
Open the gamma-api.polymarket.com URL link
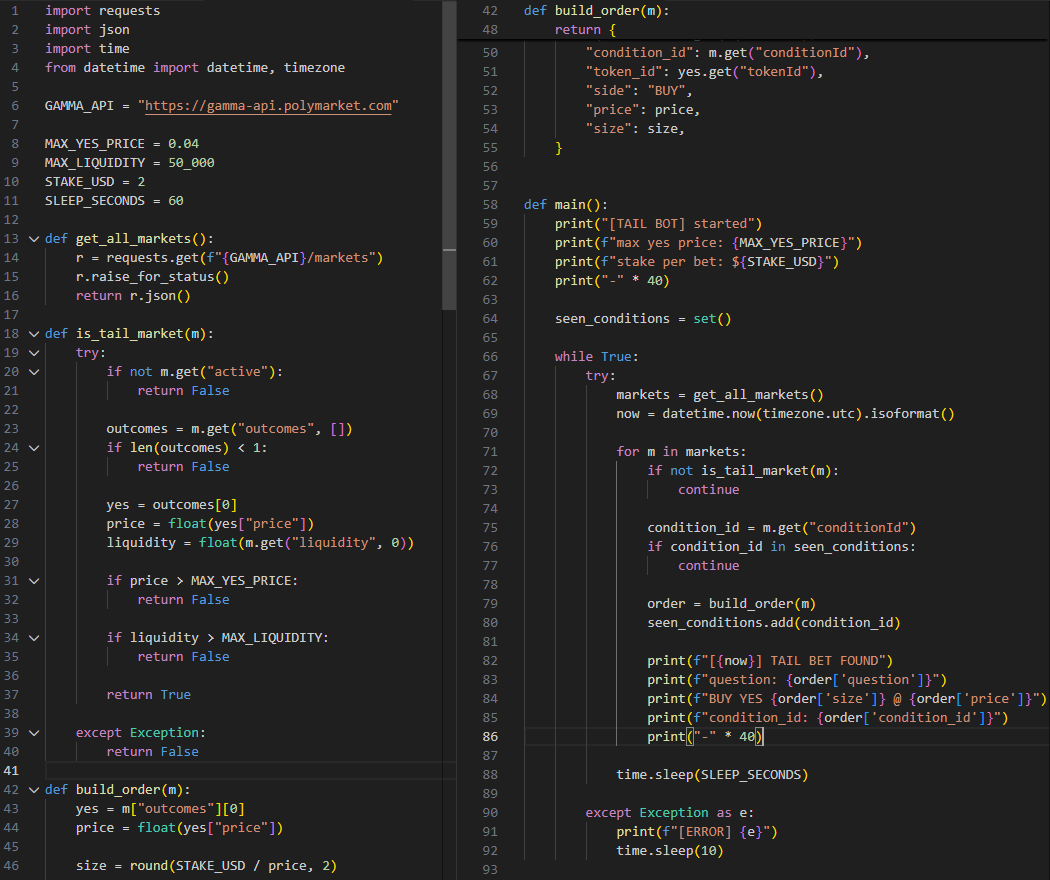pyautogui.click(x=268, y=106)
